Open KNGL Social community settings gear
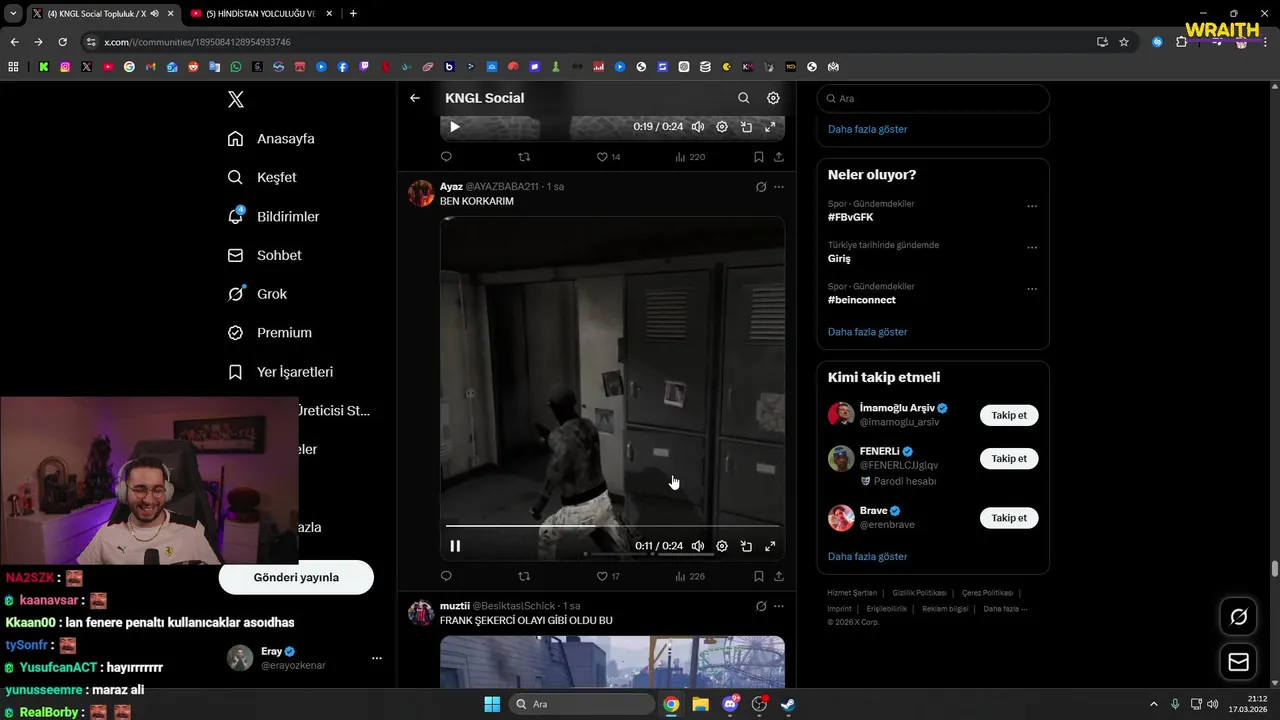1280x720 pixels. click(773, 98)
